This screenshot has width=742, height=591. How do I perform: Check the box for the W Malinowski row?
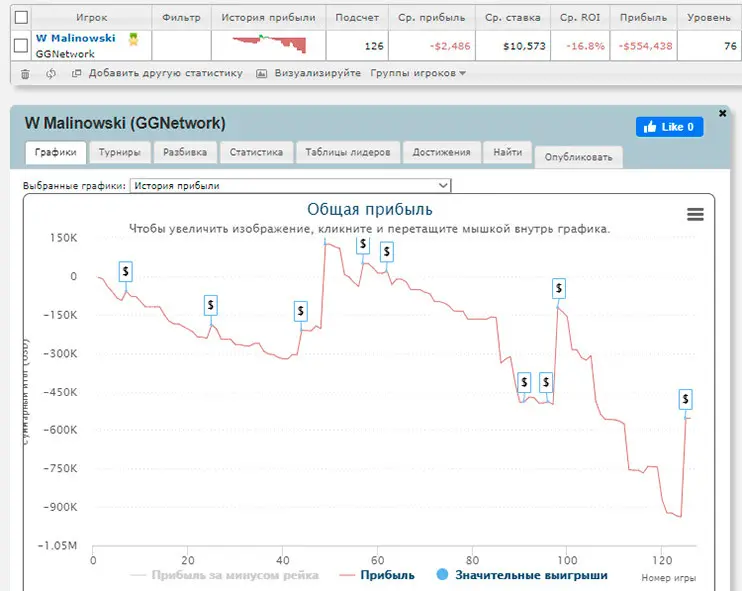click(x=20, y=45)
